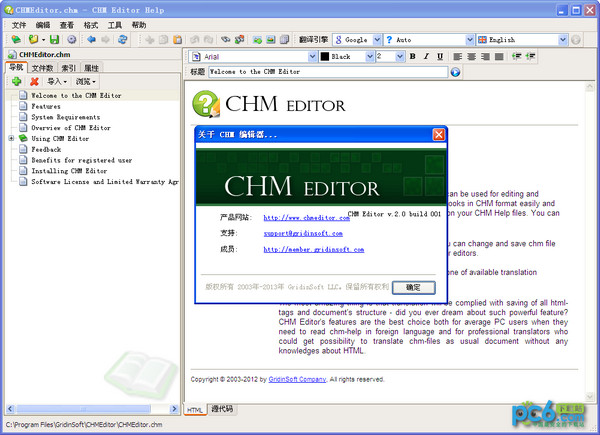This screenshot has height=435, width=600.
Task: Switch to the 索引 tab in left panel
Action: click(67, 68)
